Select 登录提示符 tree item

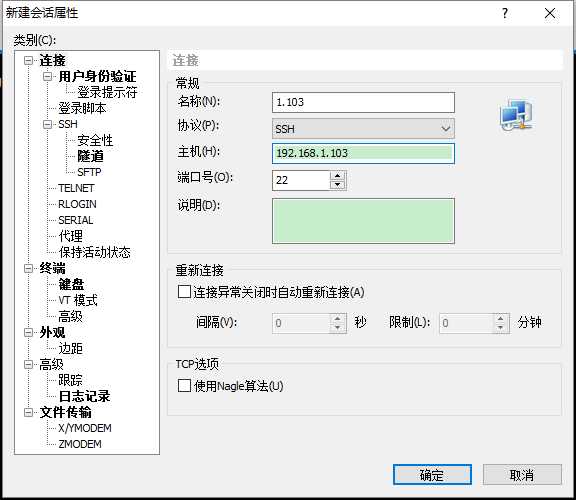[107, 92]
